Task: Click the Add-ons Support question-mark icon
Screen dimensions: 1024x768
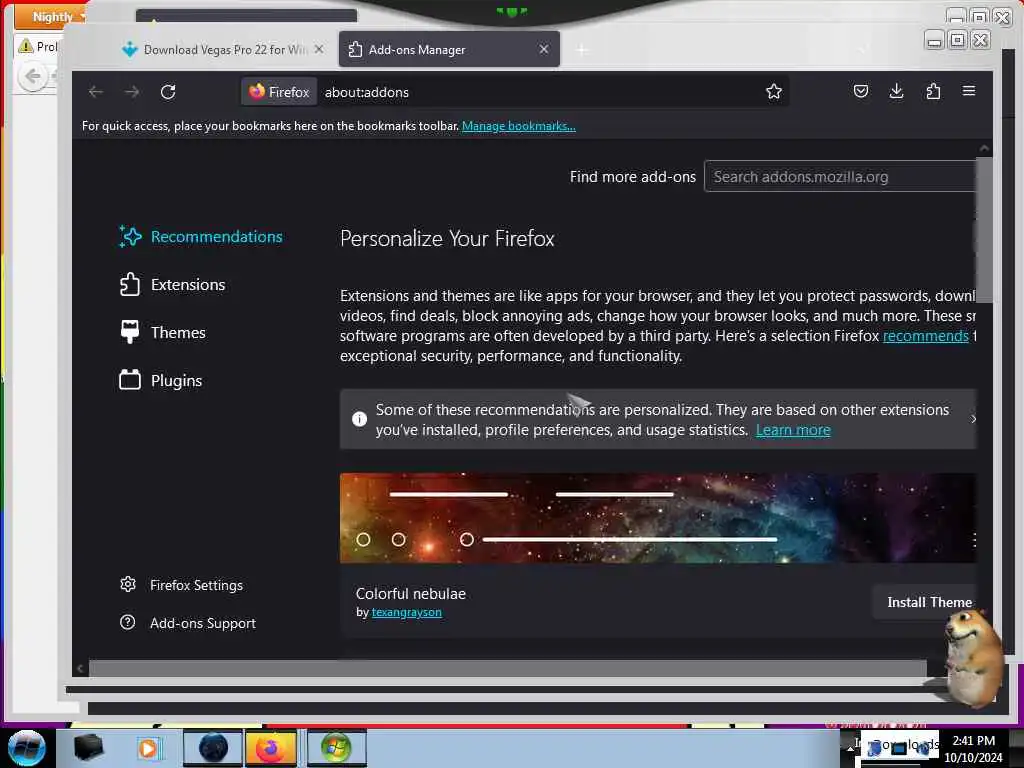Action: (128, 622)
